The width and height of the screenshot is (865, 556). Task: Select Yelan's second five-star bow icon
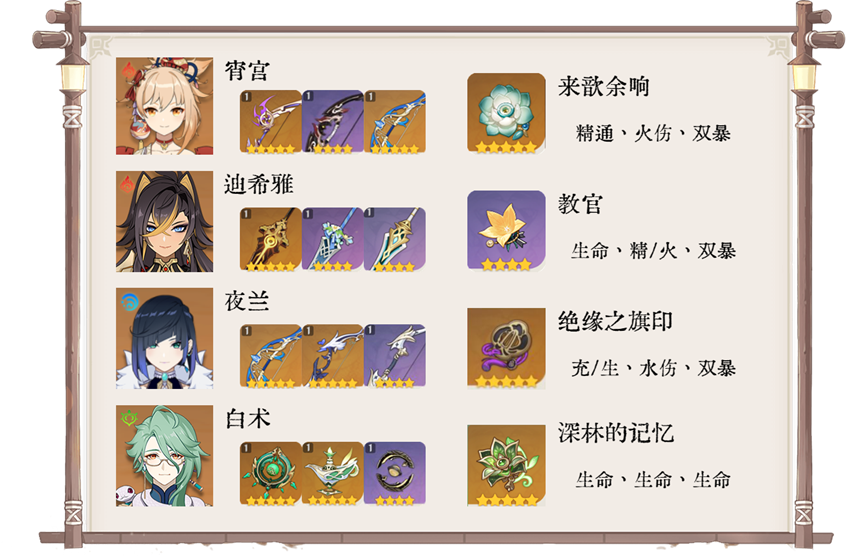click(333, 356)
